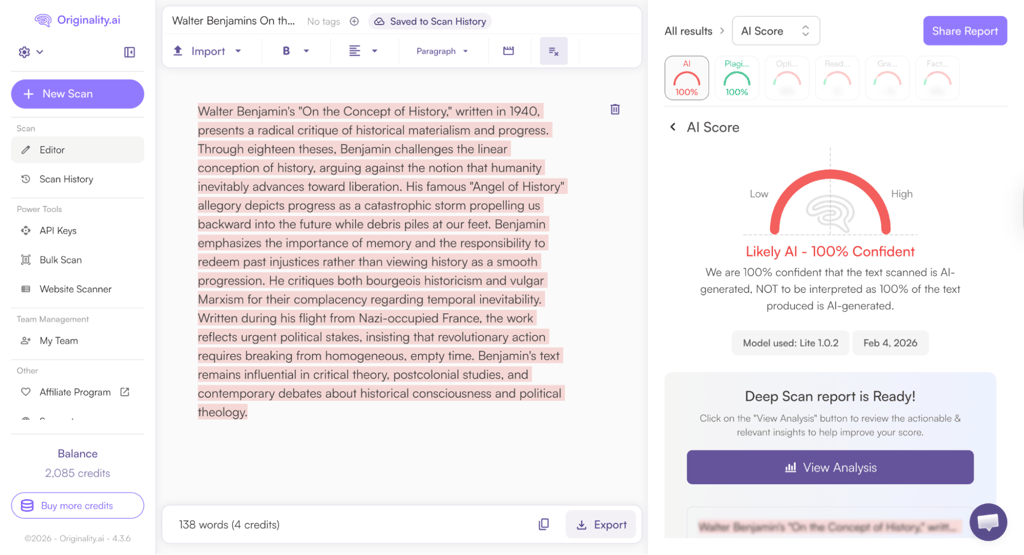Click the text alignment icon
This screenshot has height=555, width=1024.
(355, 51)
